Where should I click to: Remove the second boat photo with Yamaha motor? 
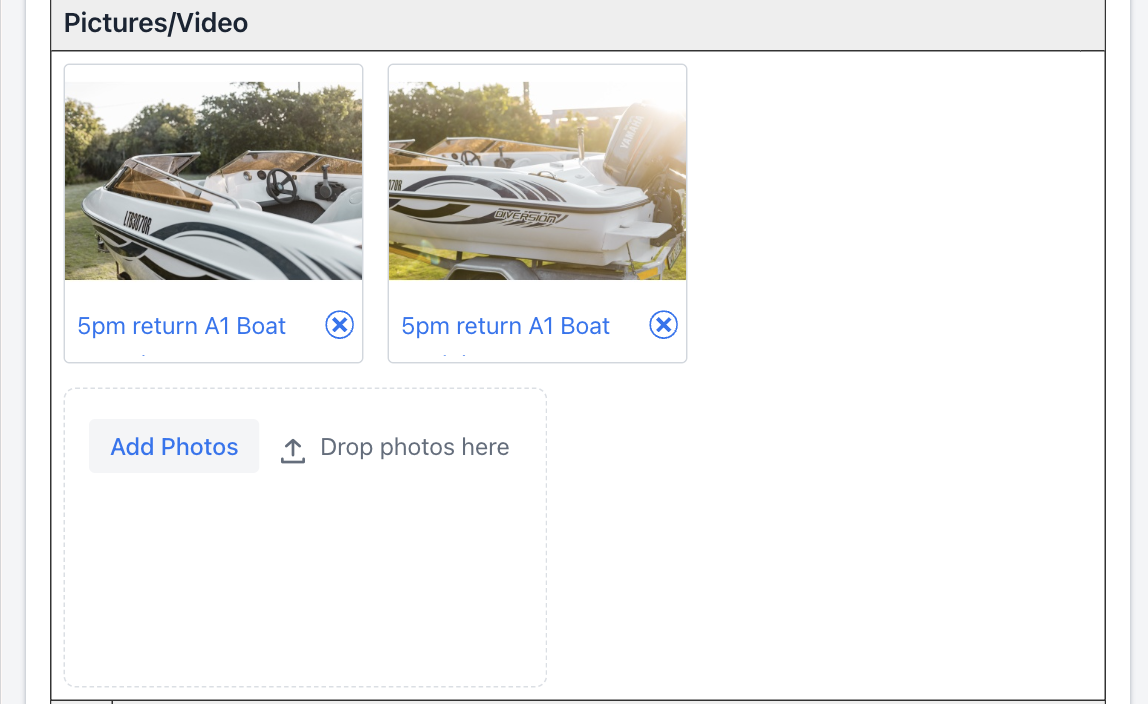[663, 325]
